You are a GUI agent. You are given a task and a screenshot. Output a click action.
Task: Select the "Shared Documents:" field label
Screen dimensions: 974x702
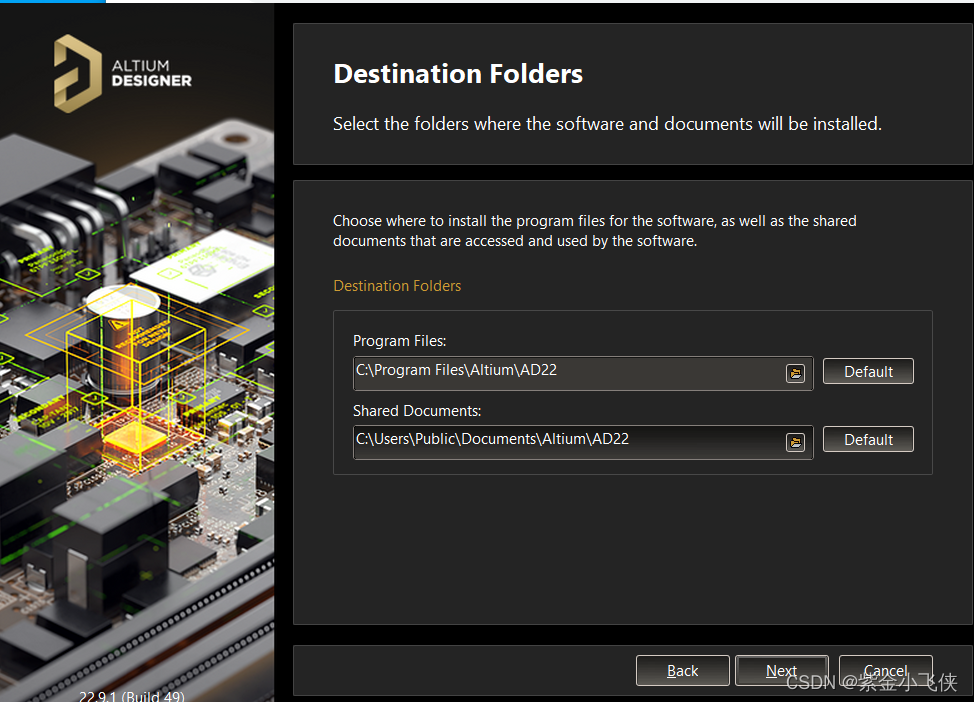click(417, 411)
